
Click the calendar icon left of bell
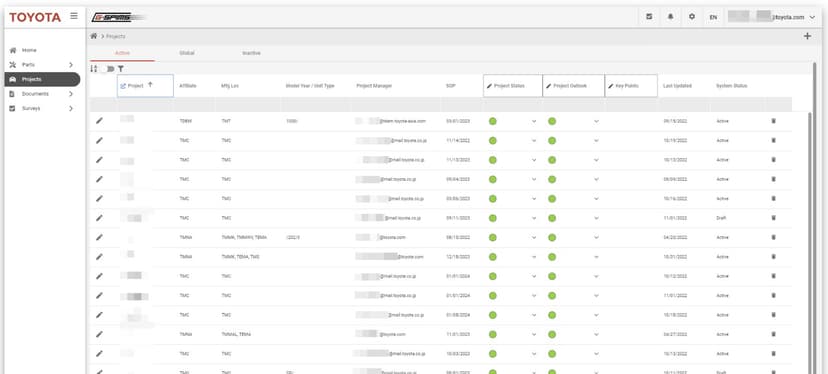click(649, 17)
